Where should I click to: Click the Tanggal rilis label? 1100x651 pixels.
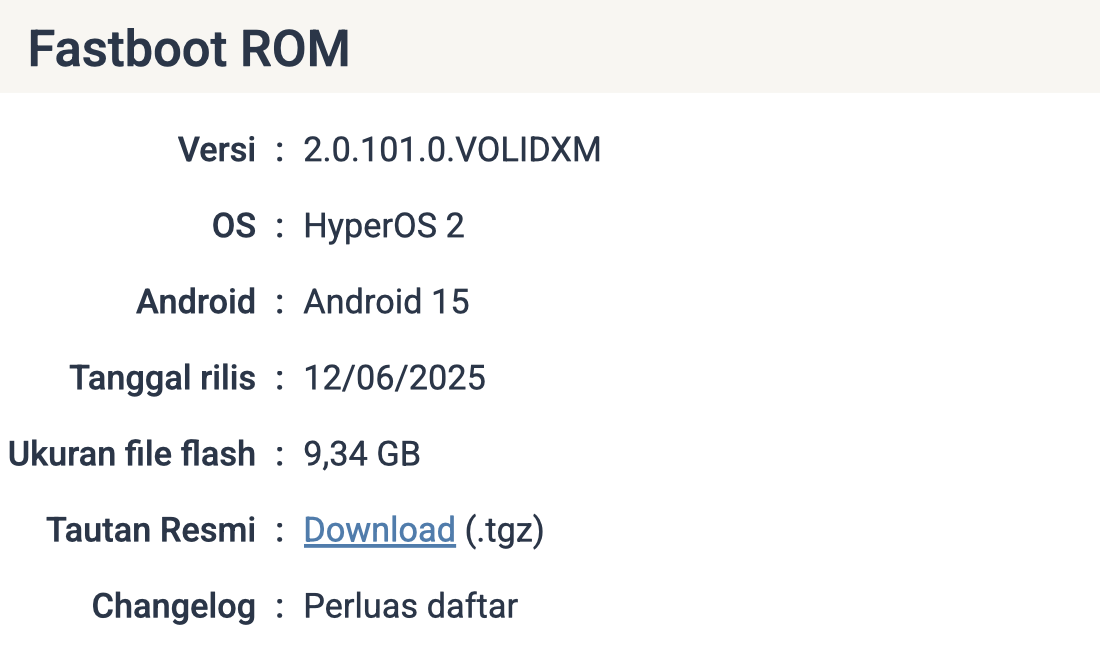click(x=163, y=377)
